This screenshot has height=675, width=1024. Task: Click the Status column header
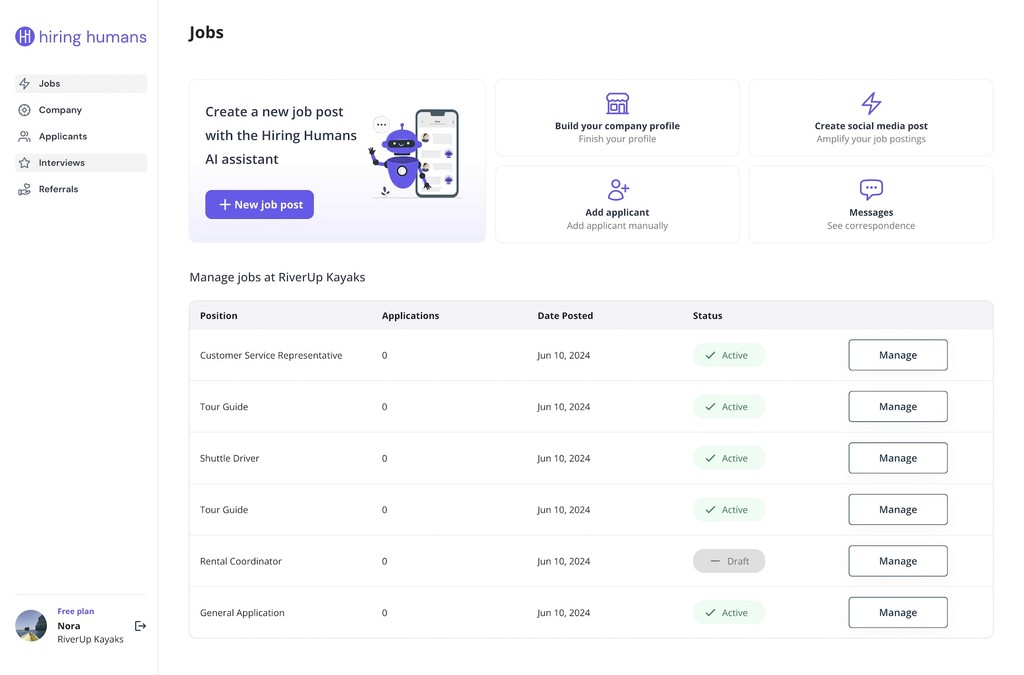click(707, 315)
